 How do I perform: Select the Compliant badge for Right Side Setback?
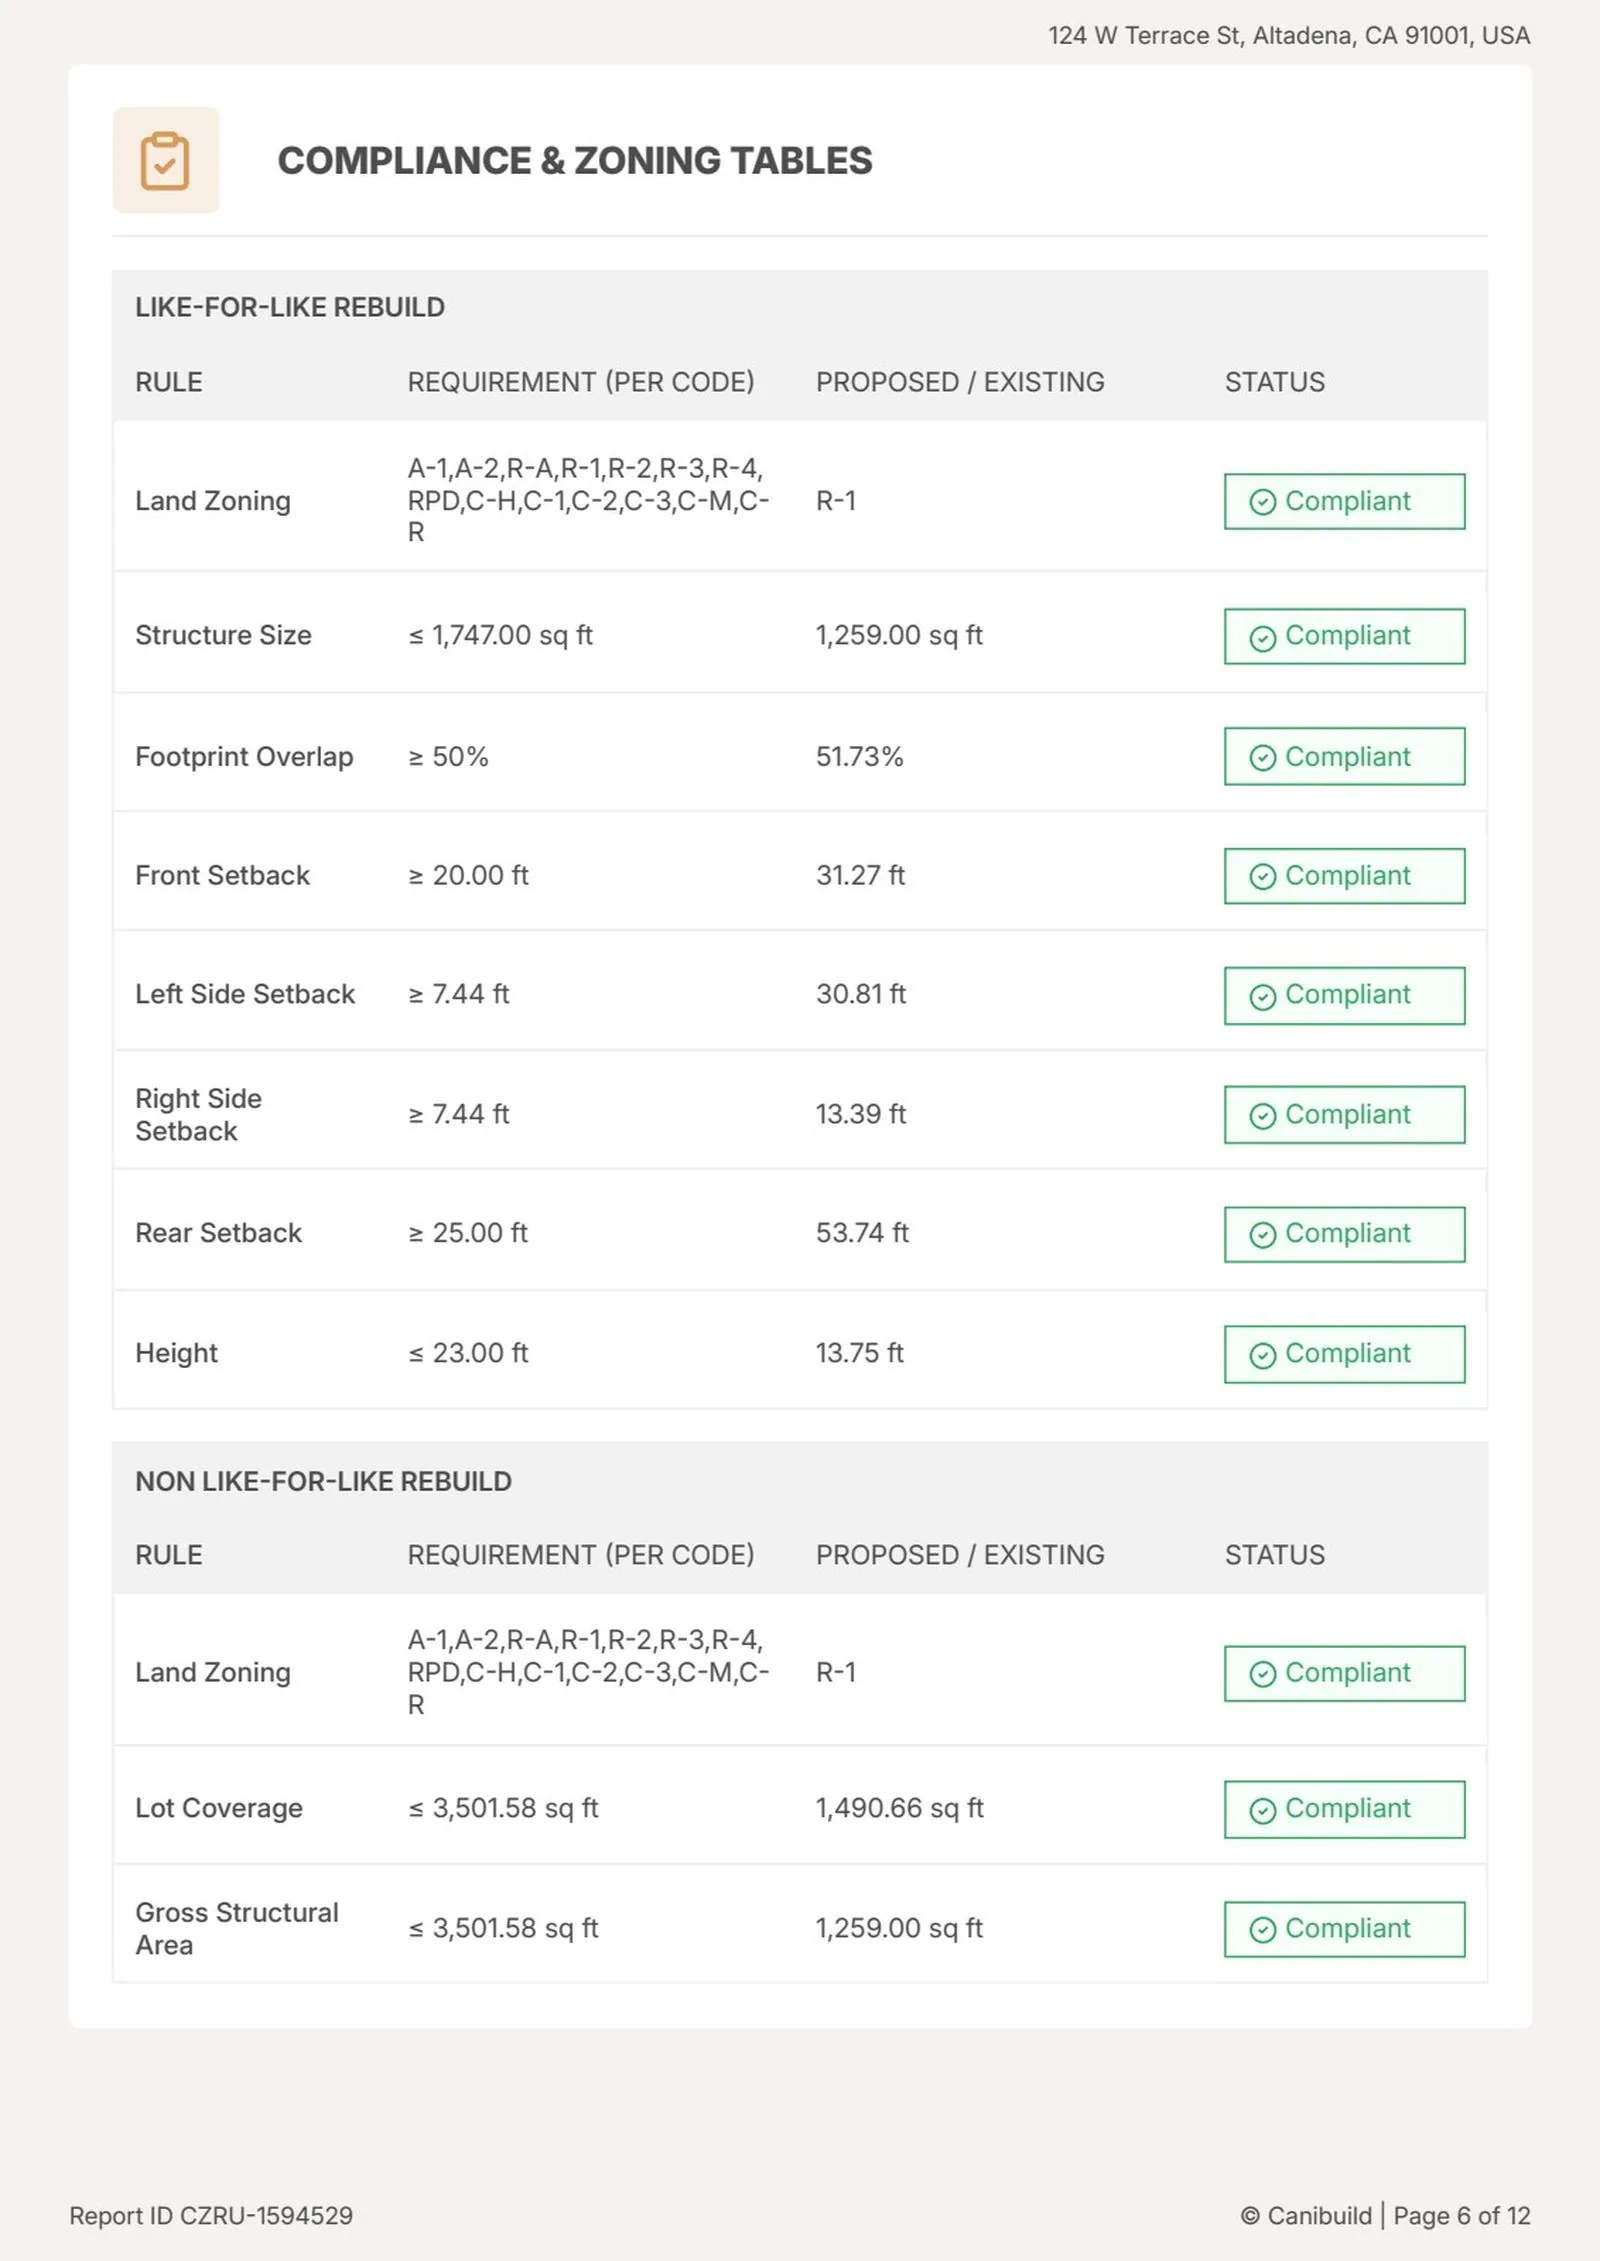(x=1344, y=1114)
